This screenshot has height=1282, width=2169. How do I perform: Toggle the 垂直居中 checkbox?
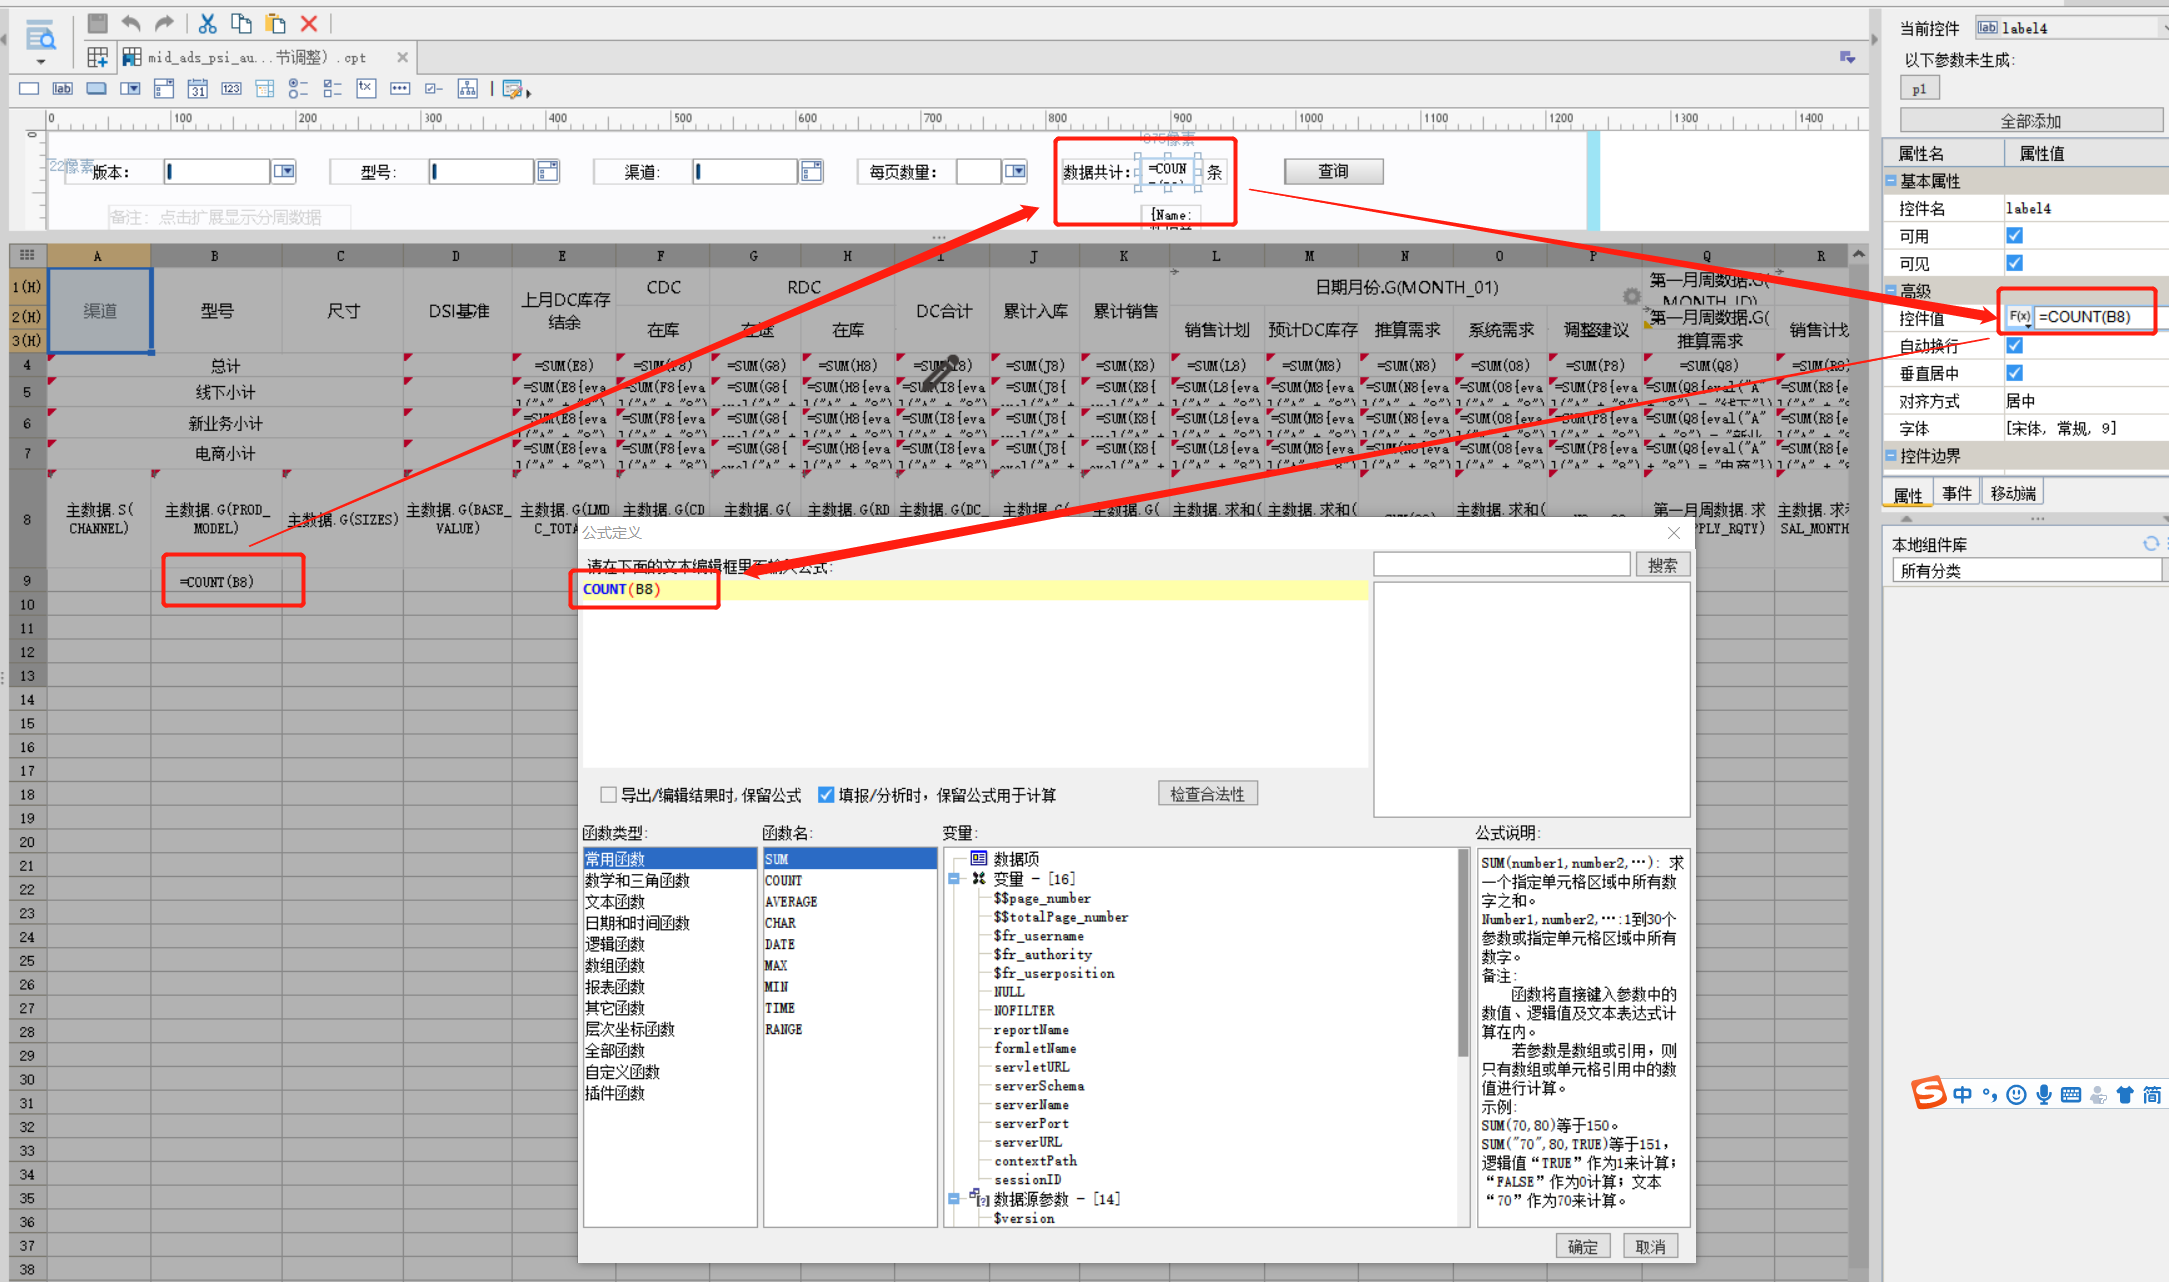[2014, 373]
